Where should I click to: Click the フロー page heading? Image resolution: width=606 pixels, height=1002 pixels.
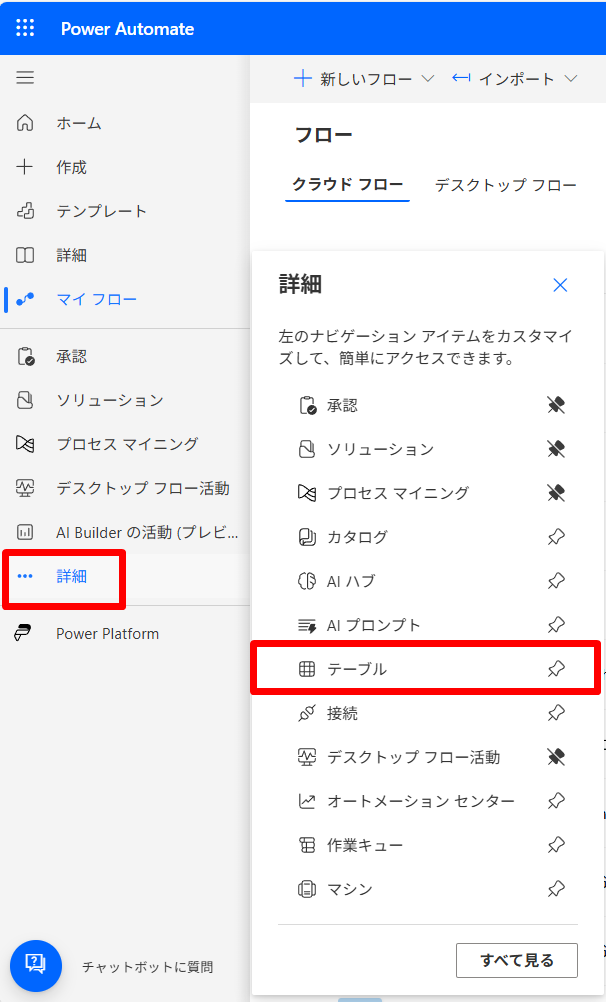coord(323,135)
